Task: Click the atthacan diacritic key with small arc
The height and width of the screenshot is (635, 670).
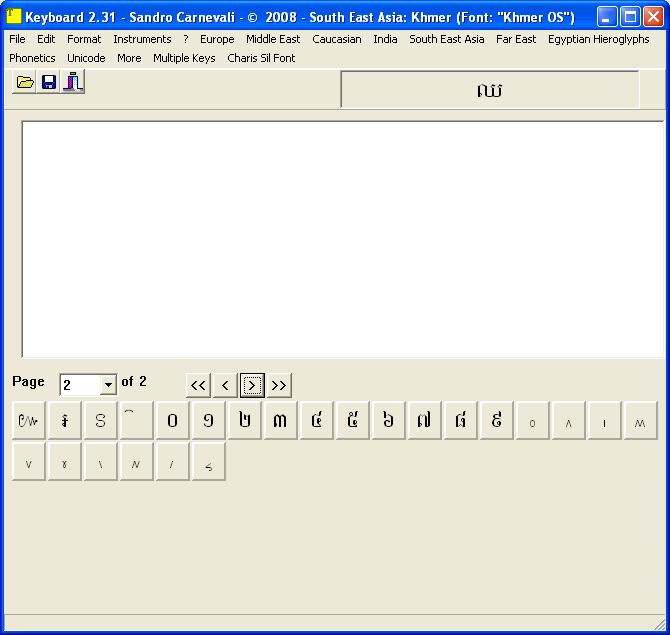Action: click(136, 420)
